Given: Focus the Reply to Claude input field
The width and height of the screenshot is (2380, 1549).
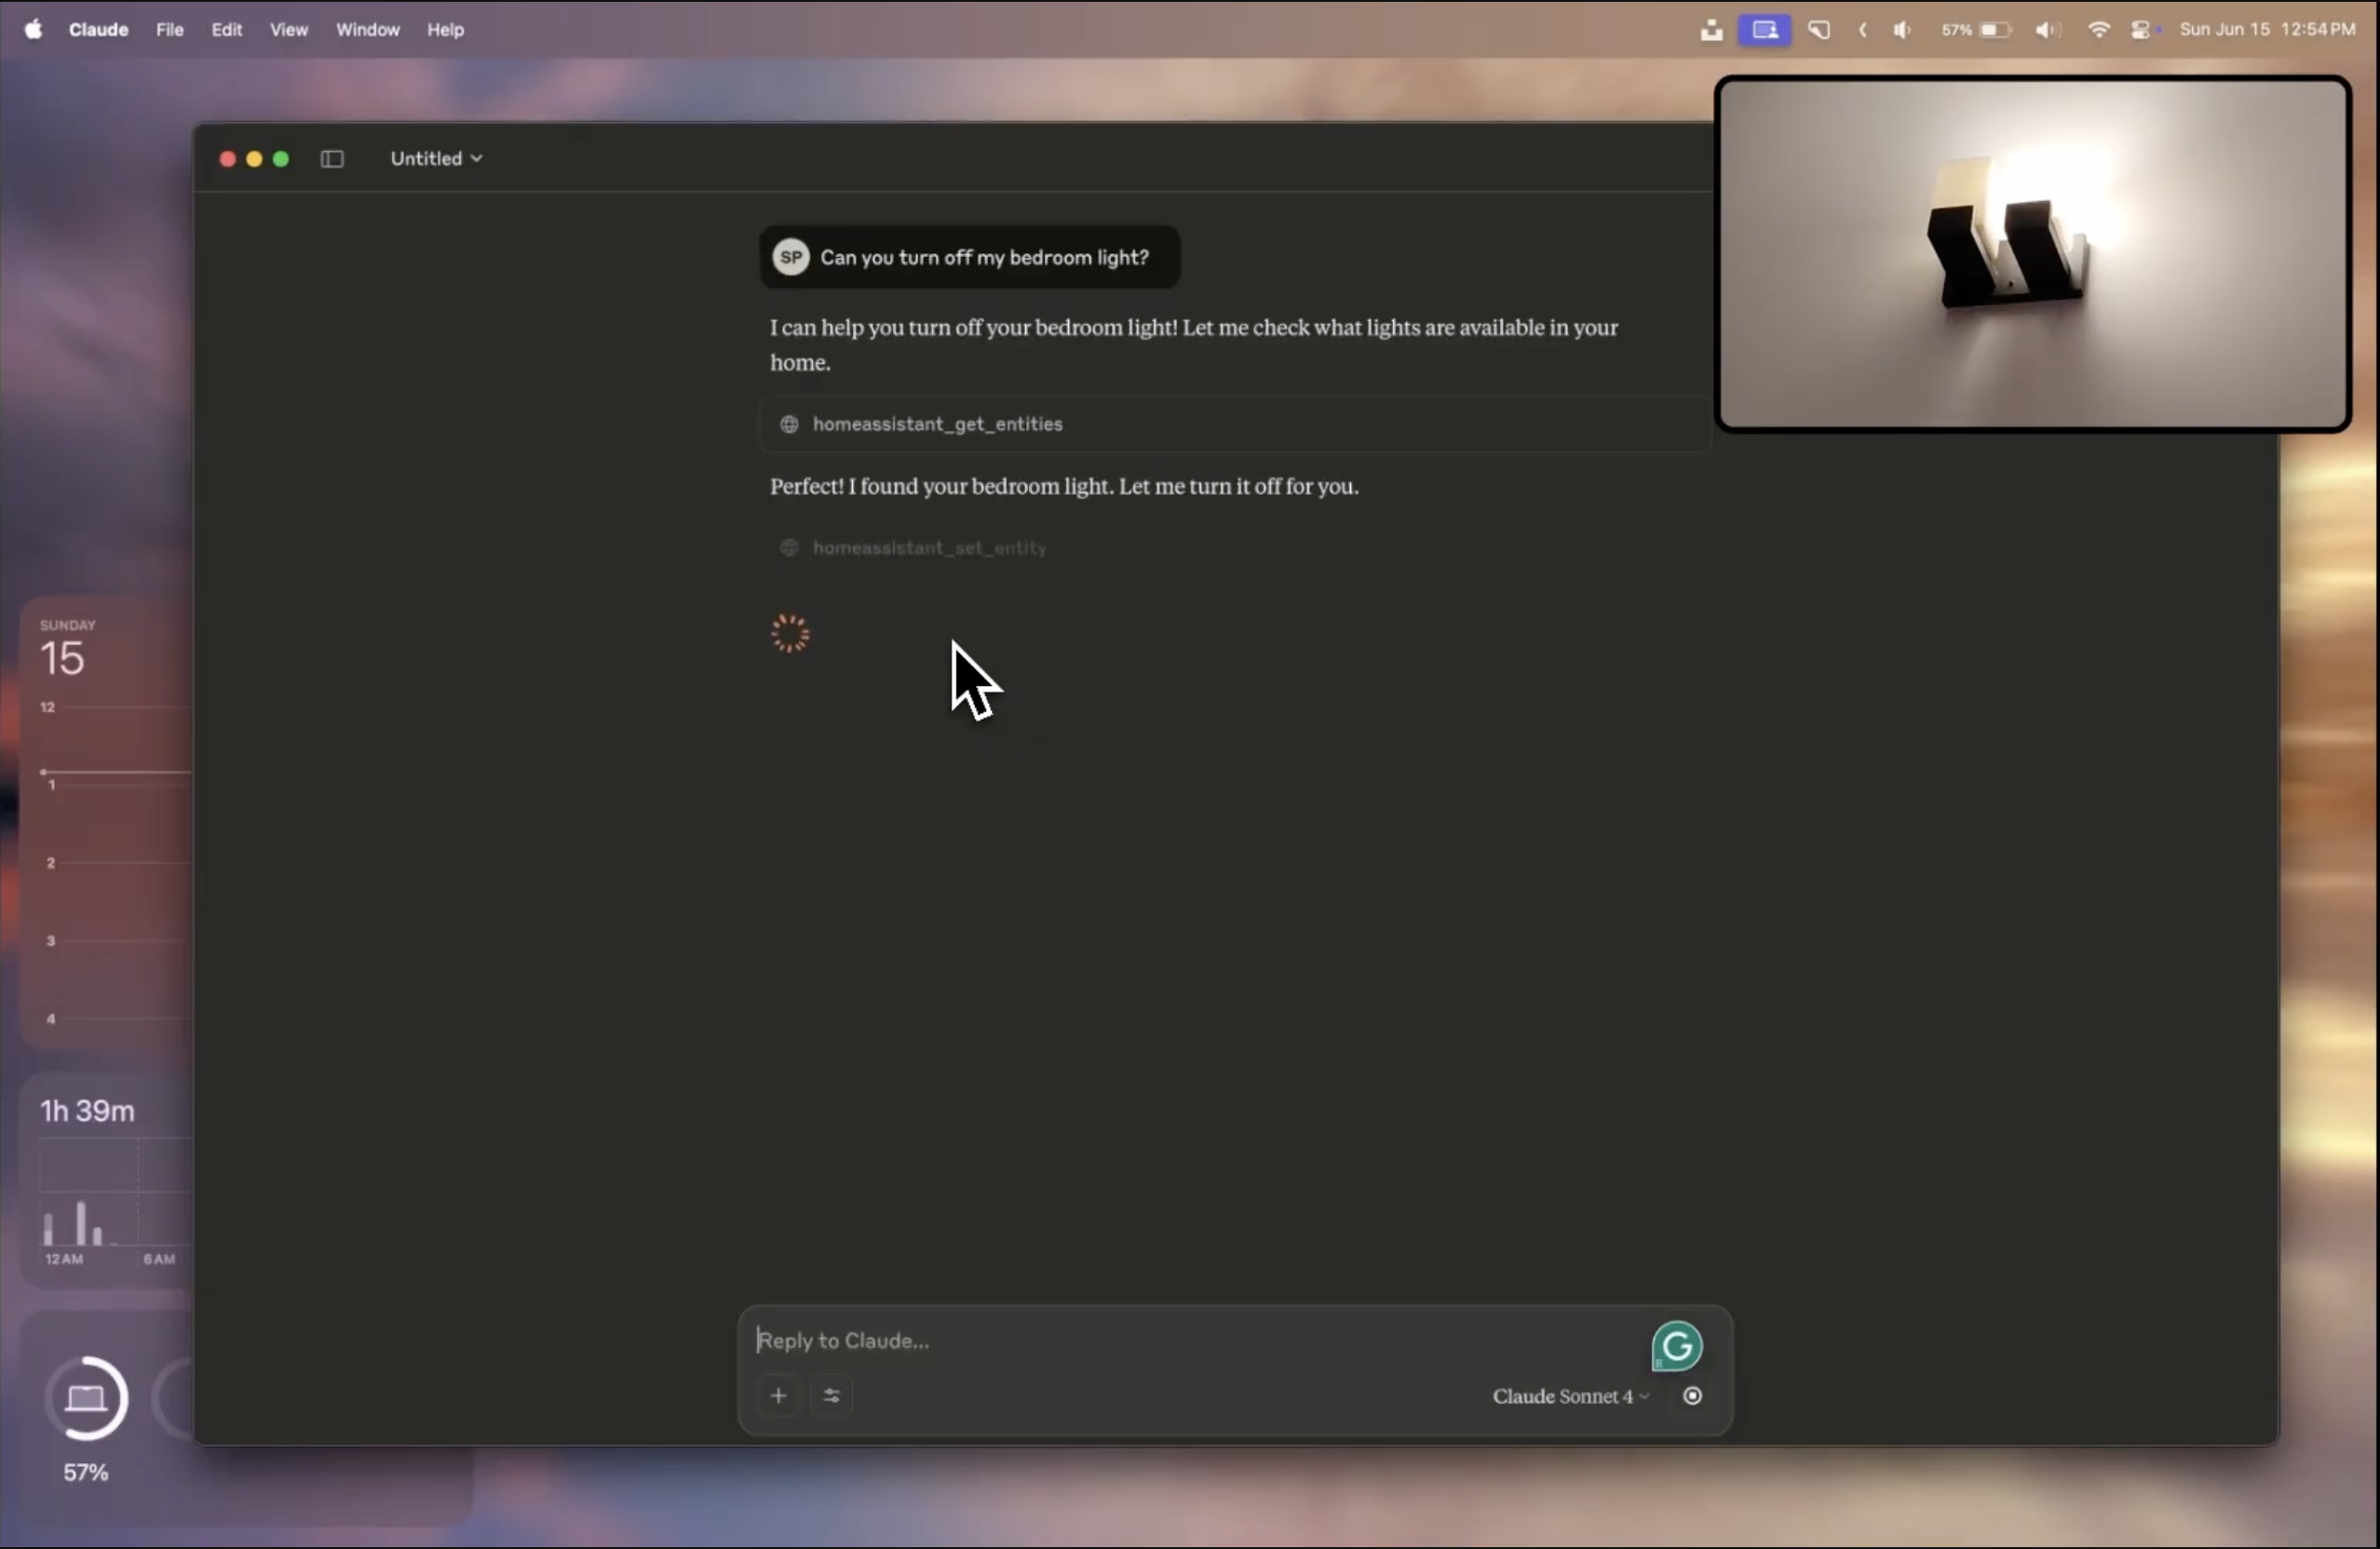Looking at the screenshot, I should (1199, 1341).
